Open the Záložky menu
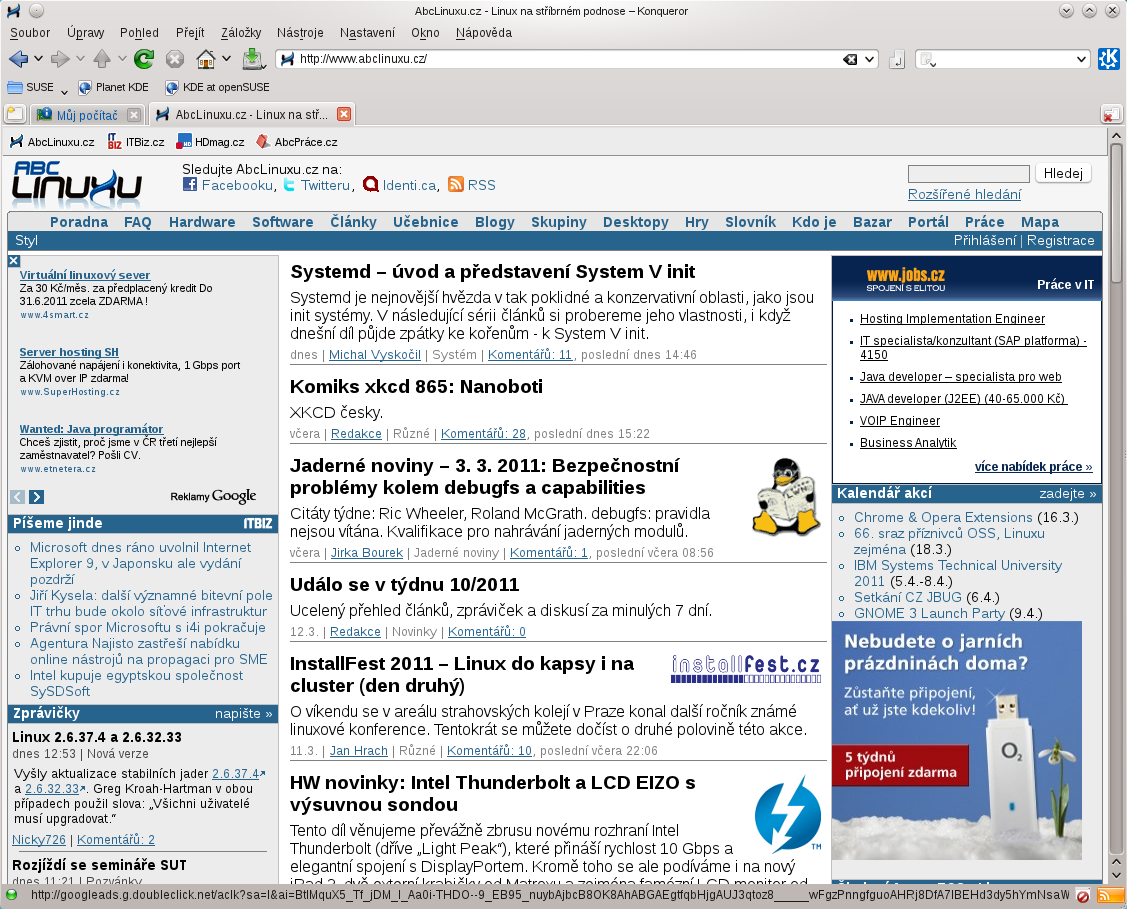 click(x=241, y=32)
